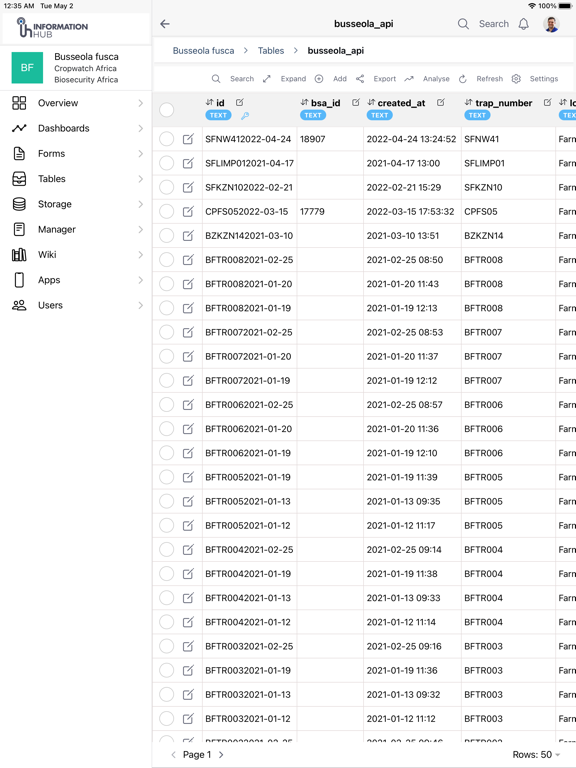This screenshot has width=576, height=768.
Task: Edit row CPFS052022-03-15
Action: (188, 212)
